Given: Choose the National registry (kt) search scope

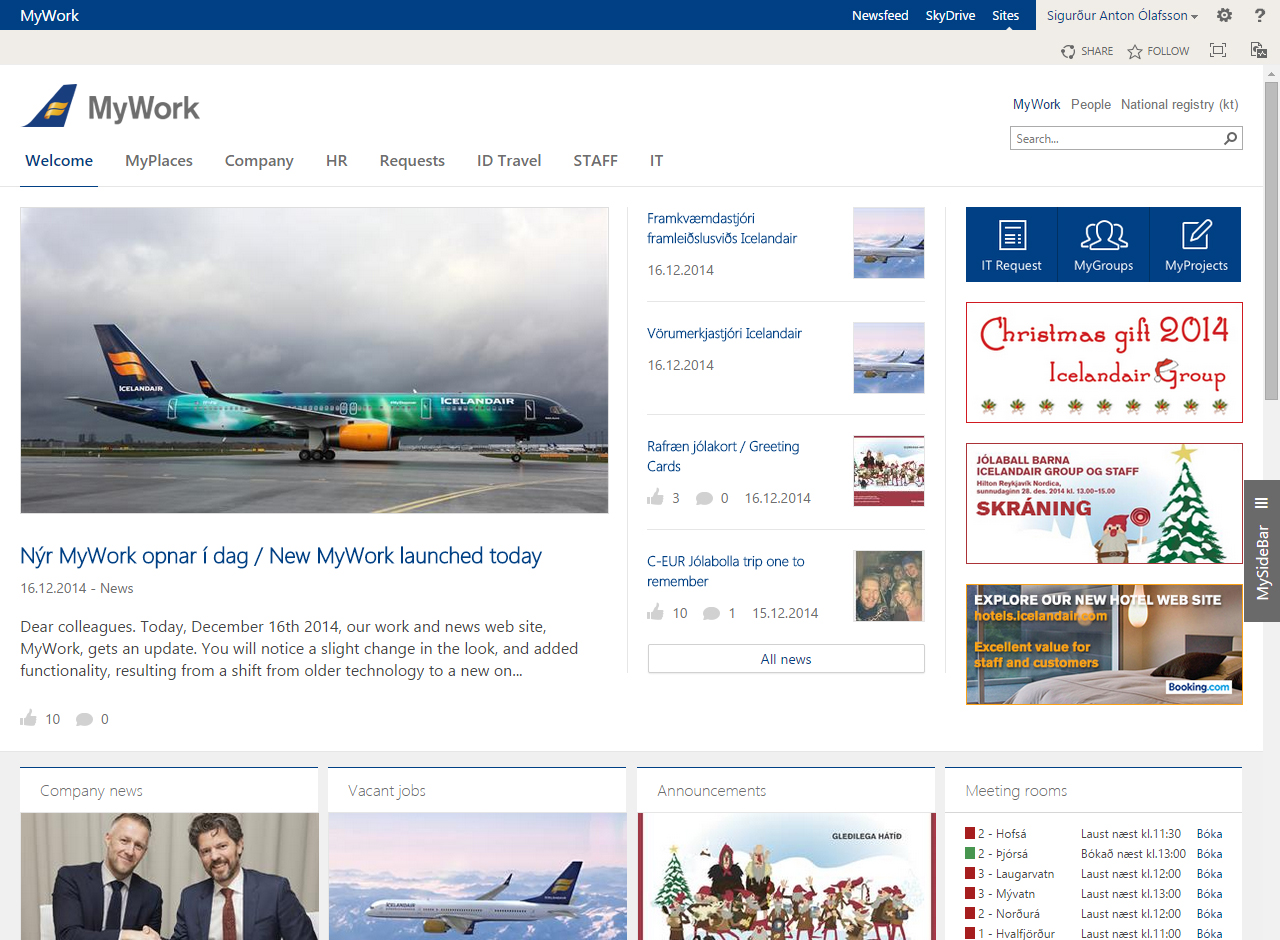Looking at the screenshot, I should click(1180, 104).
